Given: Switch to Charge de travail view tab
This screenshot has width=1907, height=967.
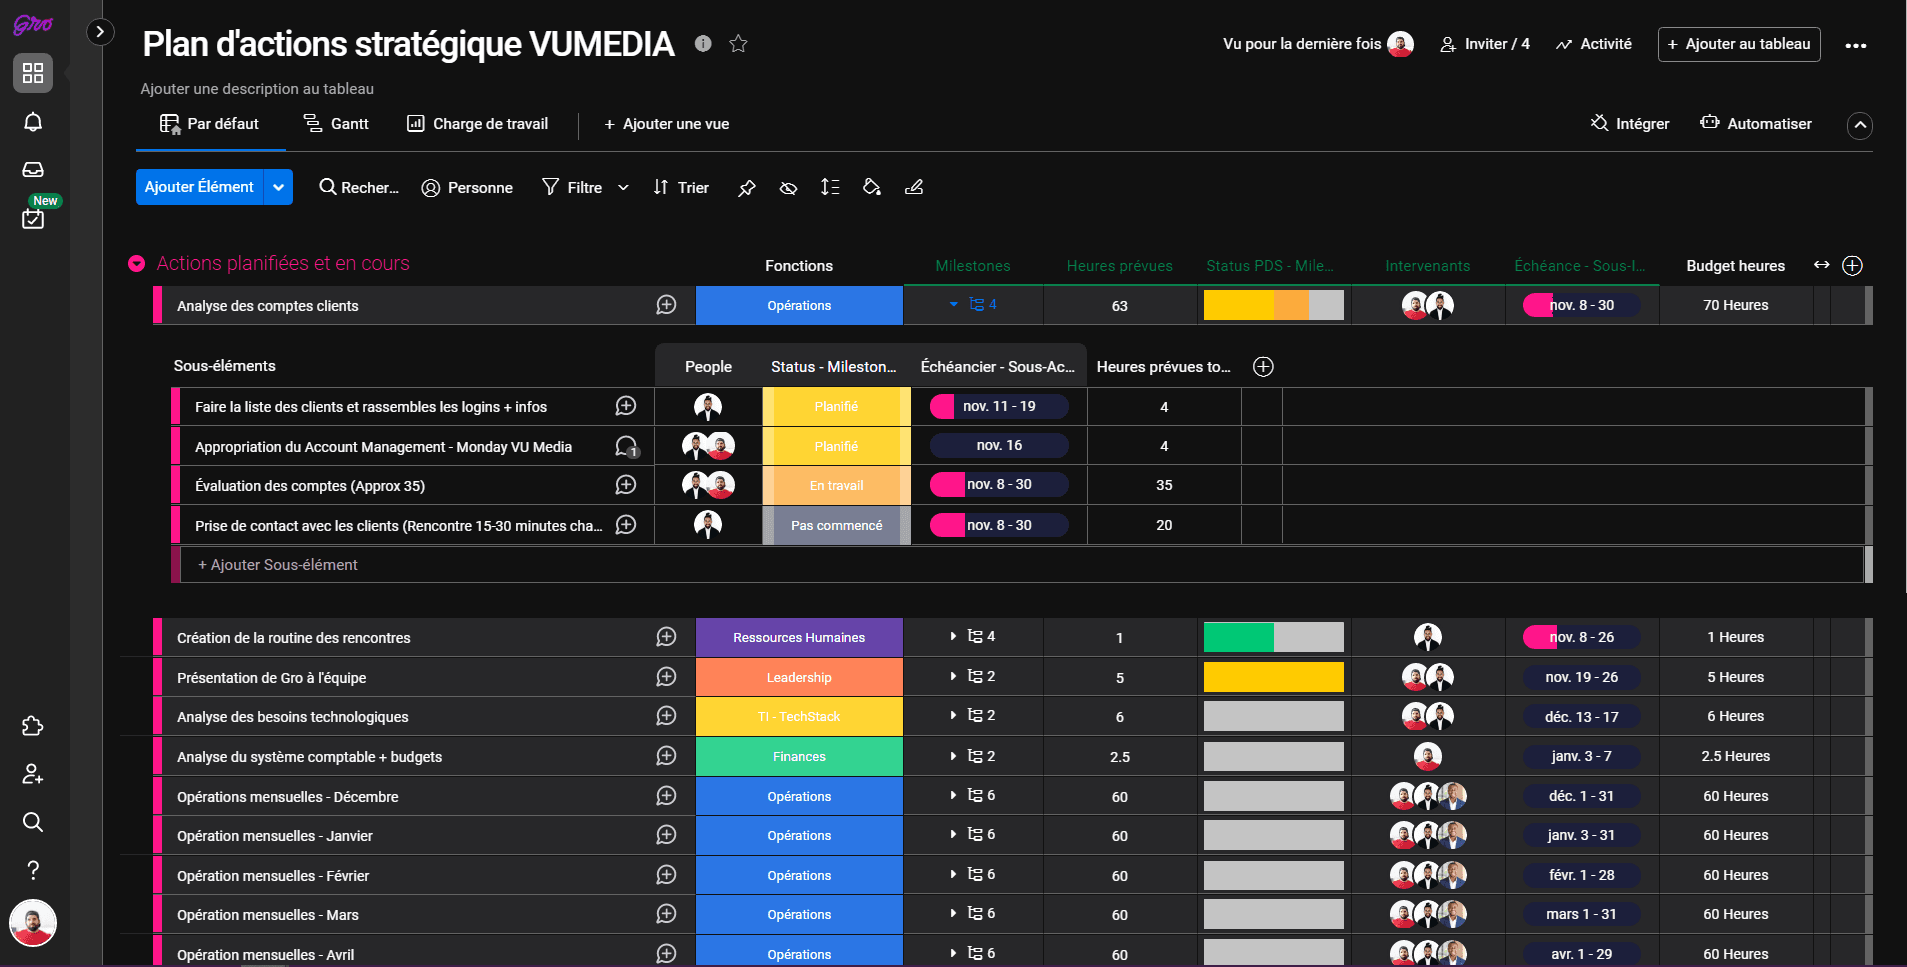Looking at the screenshot, I should (477, 124).
